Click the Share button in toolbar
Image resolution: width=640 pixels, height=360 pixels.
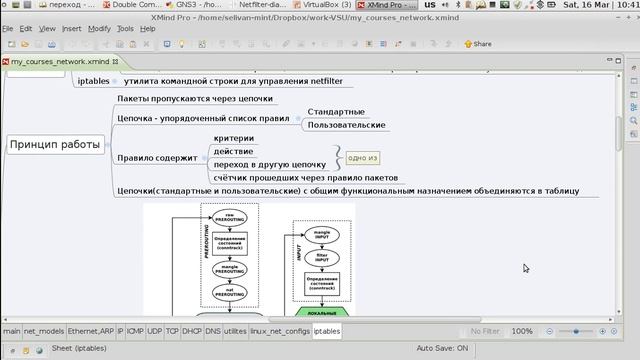(478, 44)
